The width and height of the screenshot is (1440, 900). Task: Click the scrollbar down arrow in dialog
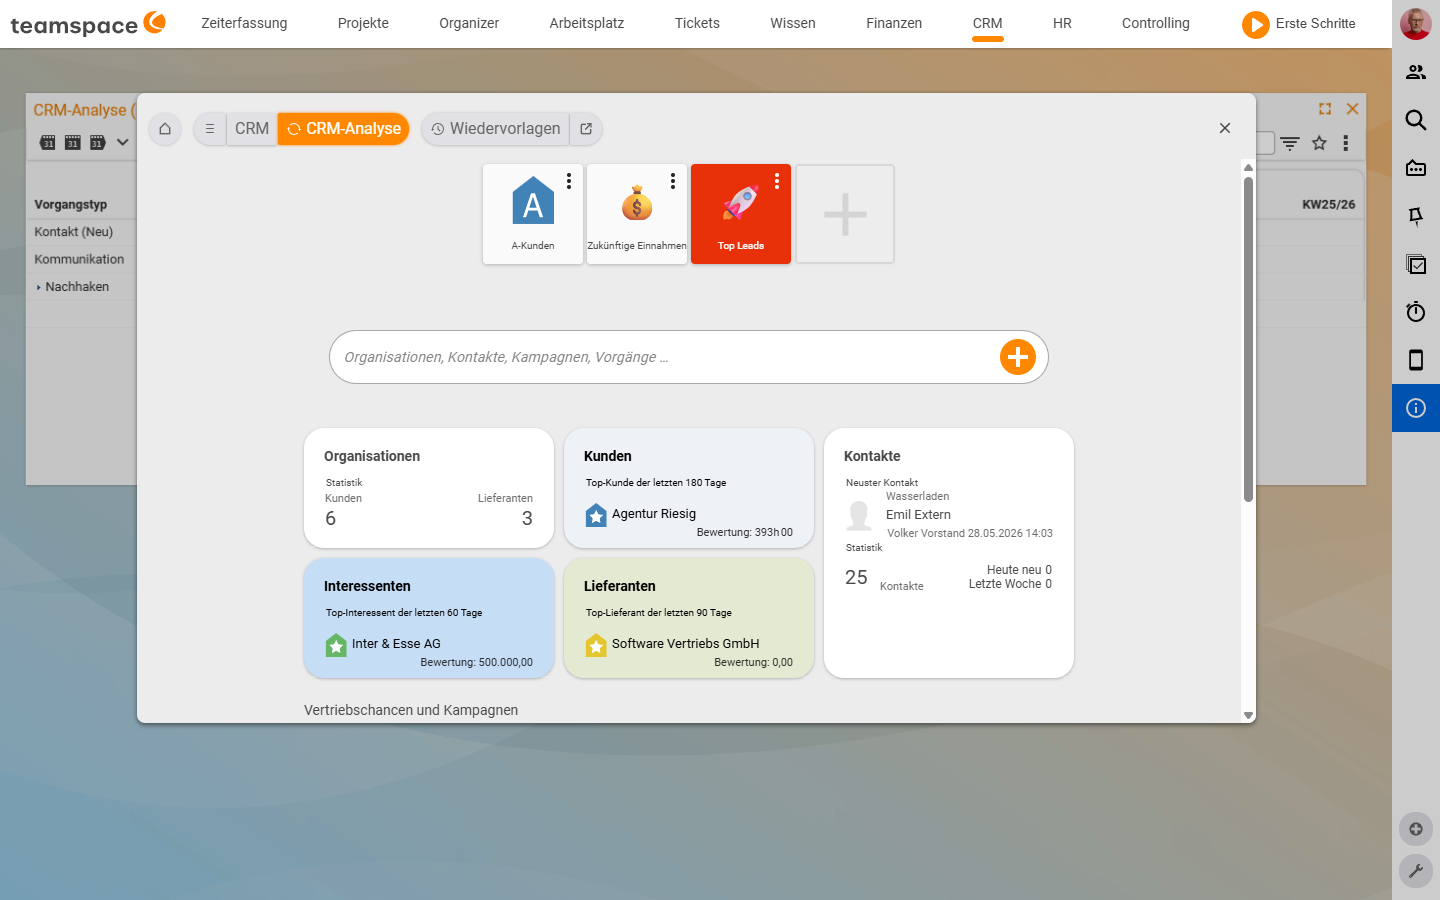coord(1248,715)
